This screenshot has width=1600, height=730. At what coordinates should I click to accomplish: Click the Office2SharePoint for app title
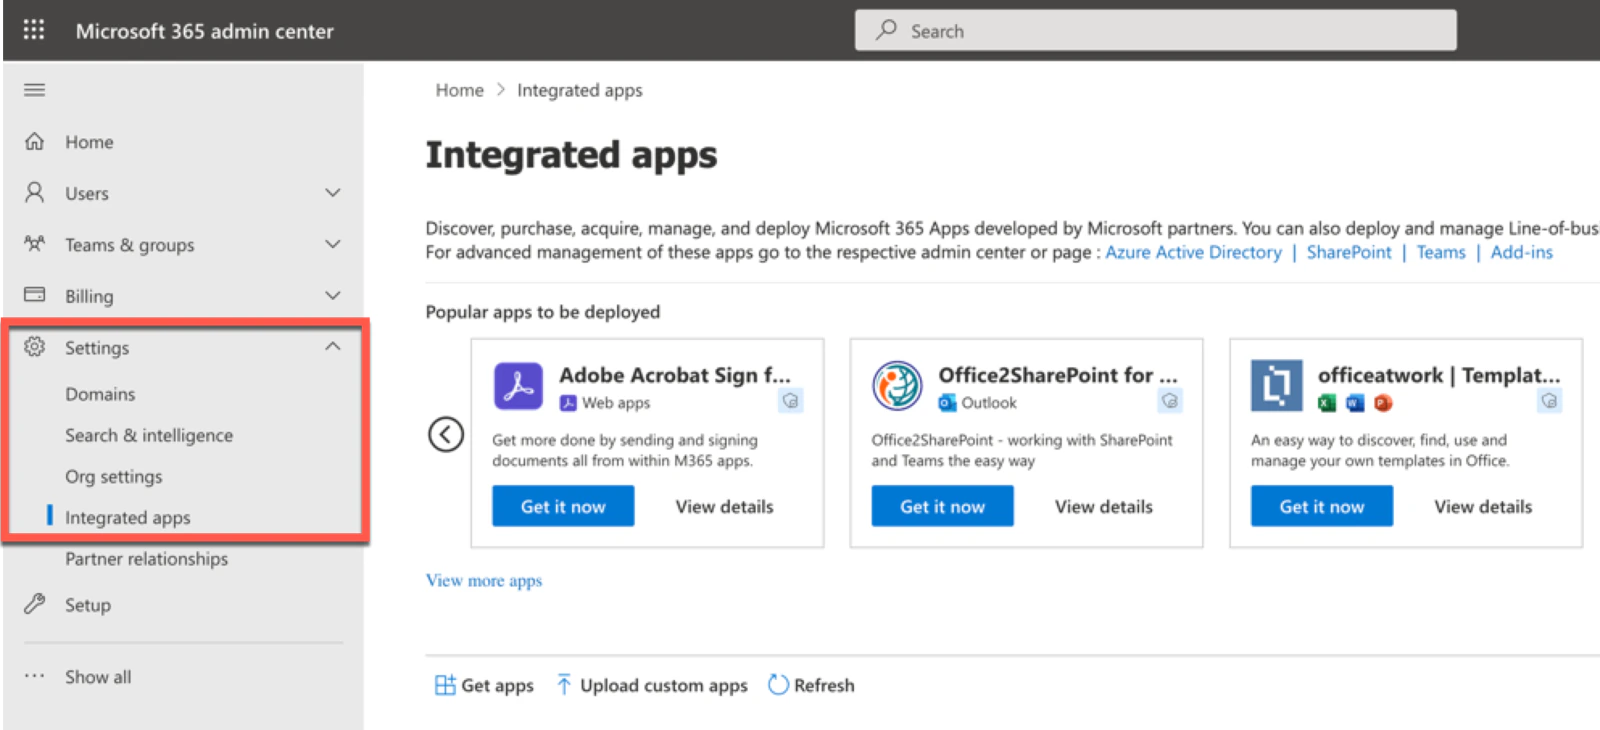tap(1058, 375)
